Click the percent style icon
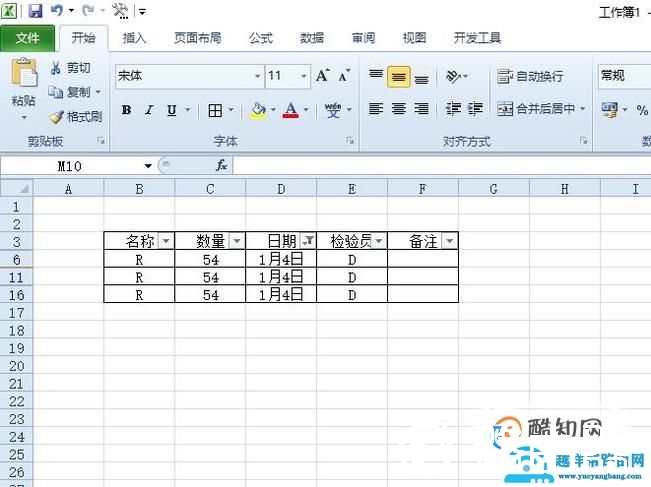 point(642,110)
